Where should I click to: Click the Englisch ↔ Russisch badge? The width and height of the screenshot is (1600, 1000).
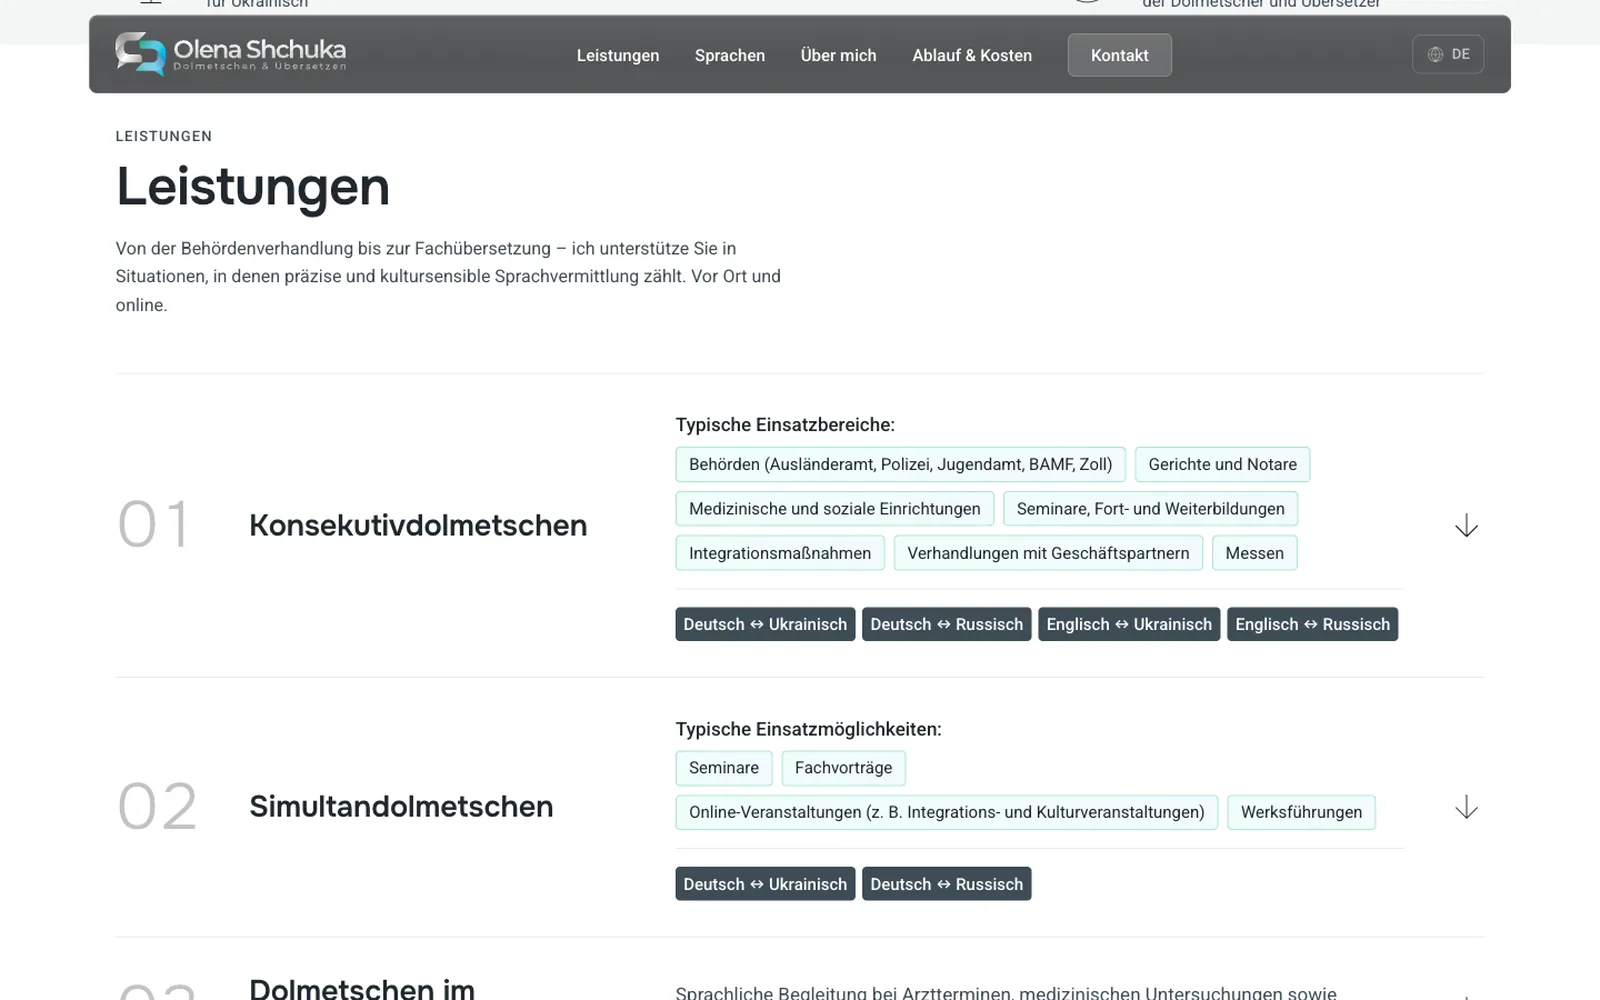(x=1312, y=624)
